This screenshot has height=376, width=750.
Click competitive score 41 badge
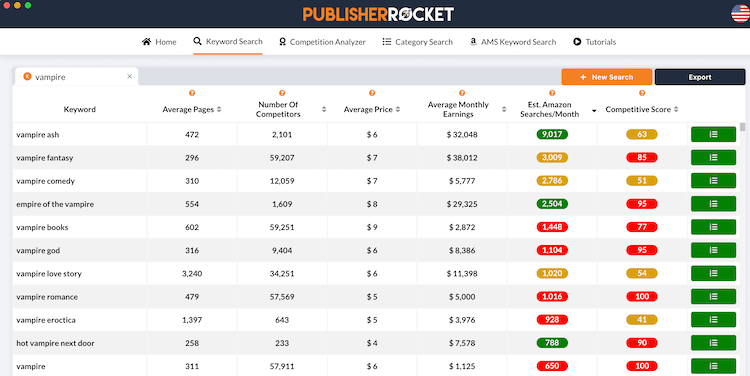642,320
